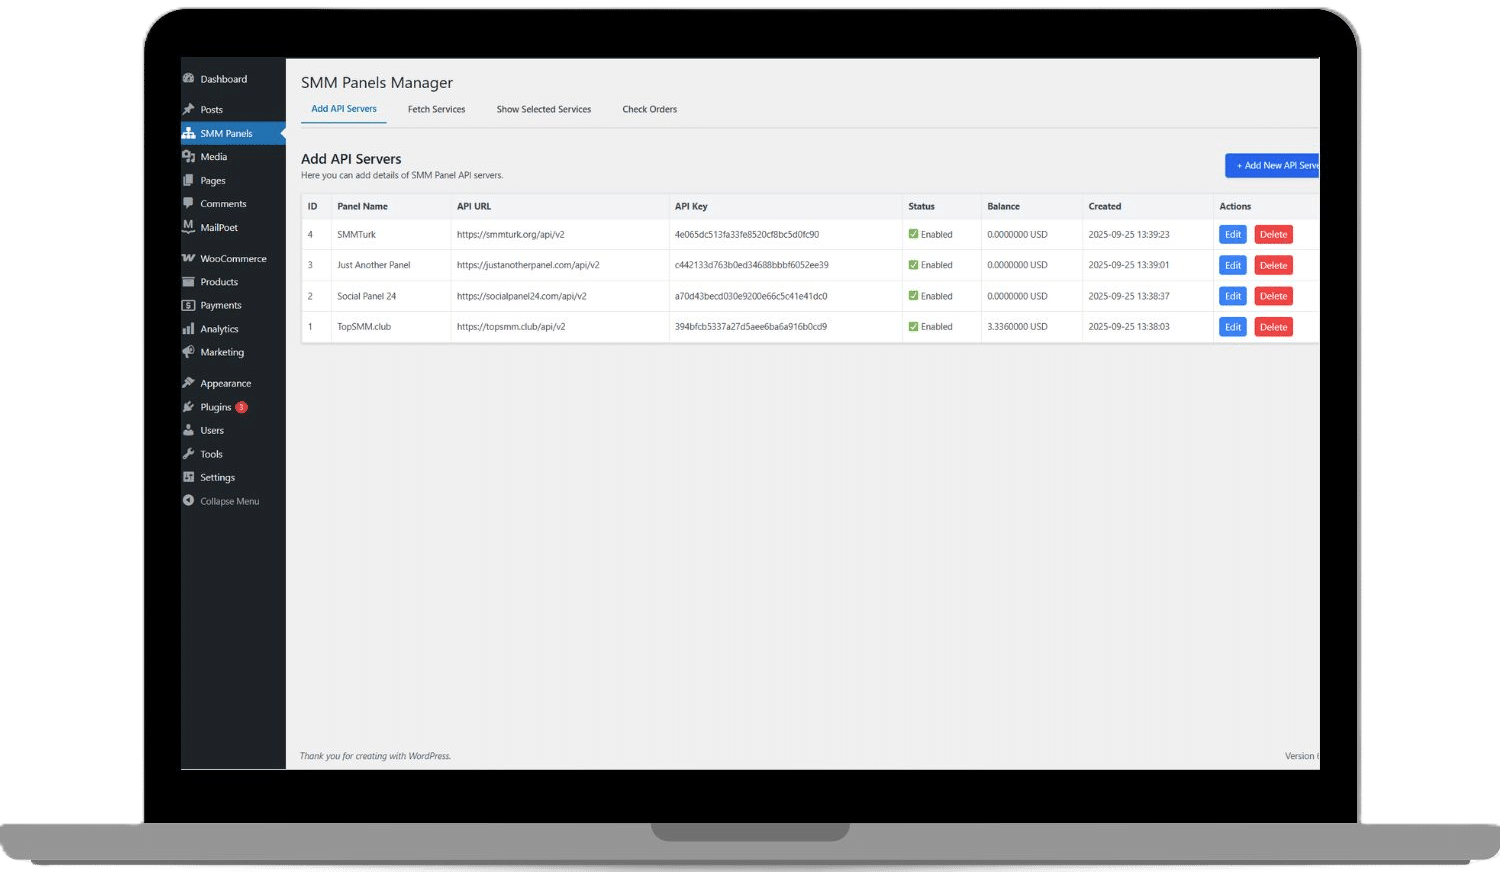Click the Tools wrench icon
This screenshot has height=872, width=1500.
click(x=188, y=454)
